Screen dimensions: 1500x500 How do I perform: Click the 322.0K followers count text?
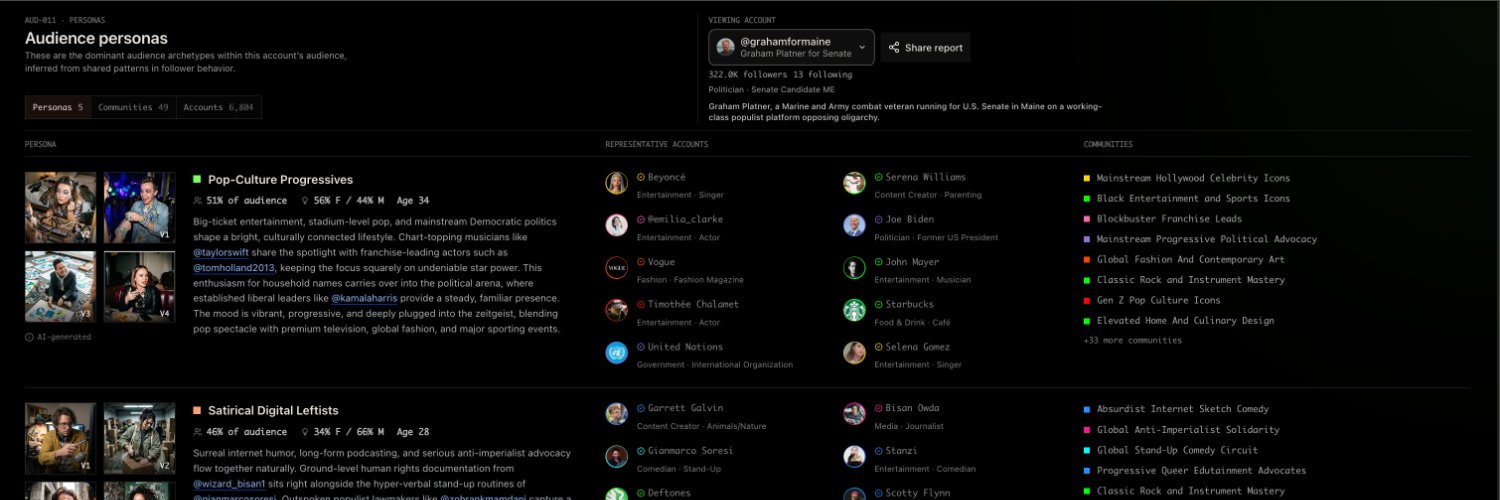coord(749,75)
